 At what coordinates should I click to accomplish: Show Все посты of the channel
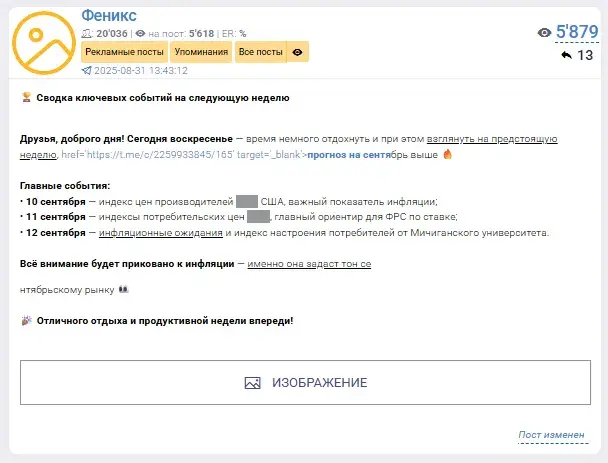pyautogui.click(x=261, y=52)
